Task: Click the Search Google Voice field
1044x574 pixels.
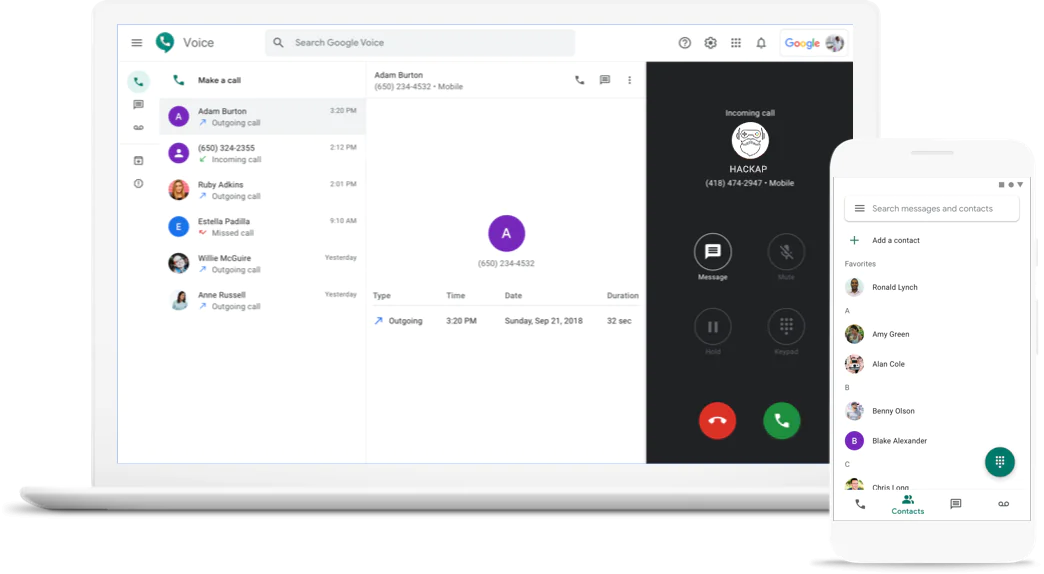Action: click(x=420, y=43)
